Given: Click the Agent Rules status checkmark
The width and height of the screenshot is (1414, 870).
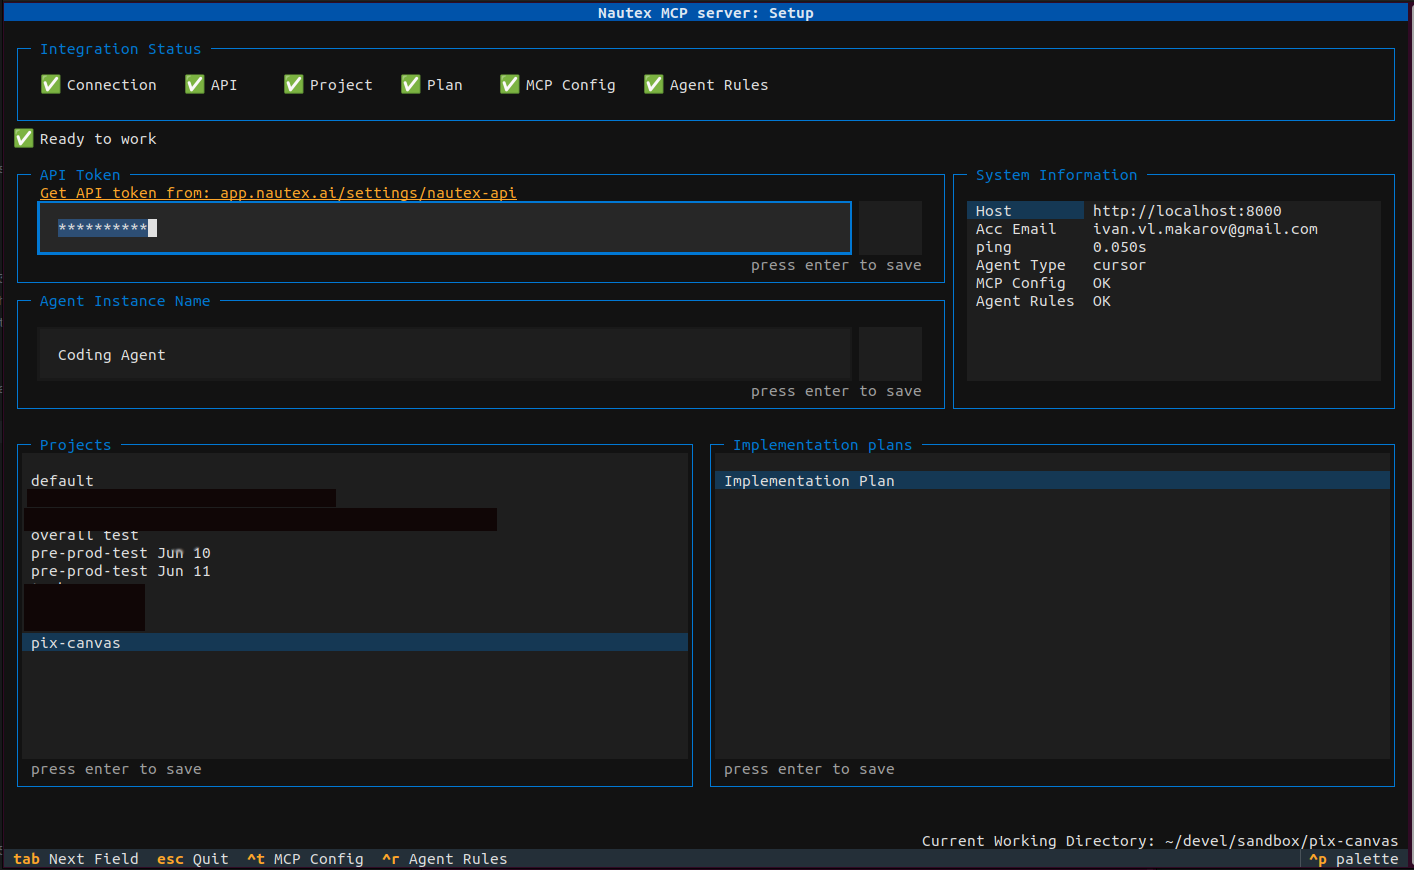Looking at the screenshot, I should (654, 85).
